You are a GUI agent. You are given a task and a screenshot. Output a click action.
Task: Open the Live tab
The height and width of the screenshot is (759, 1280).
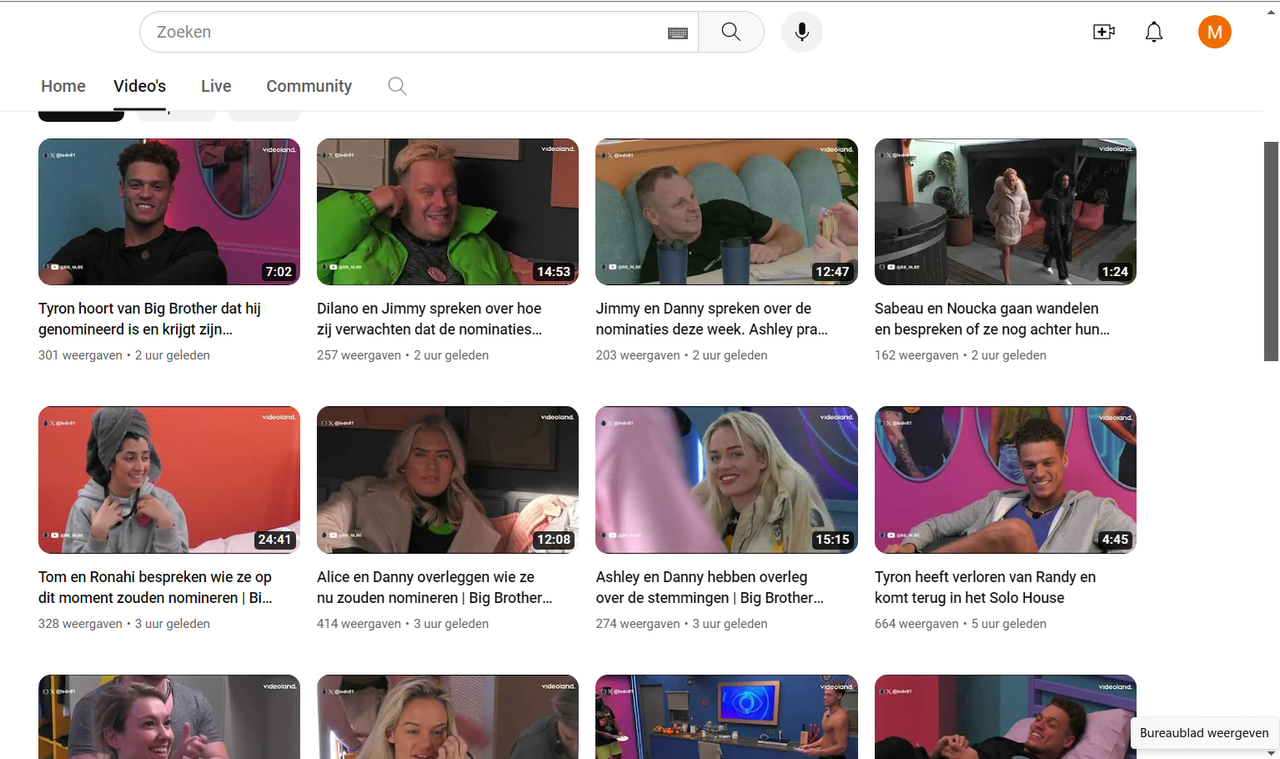tap(216, 86)
